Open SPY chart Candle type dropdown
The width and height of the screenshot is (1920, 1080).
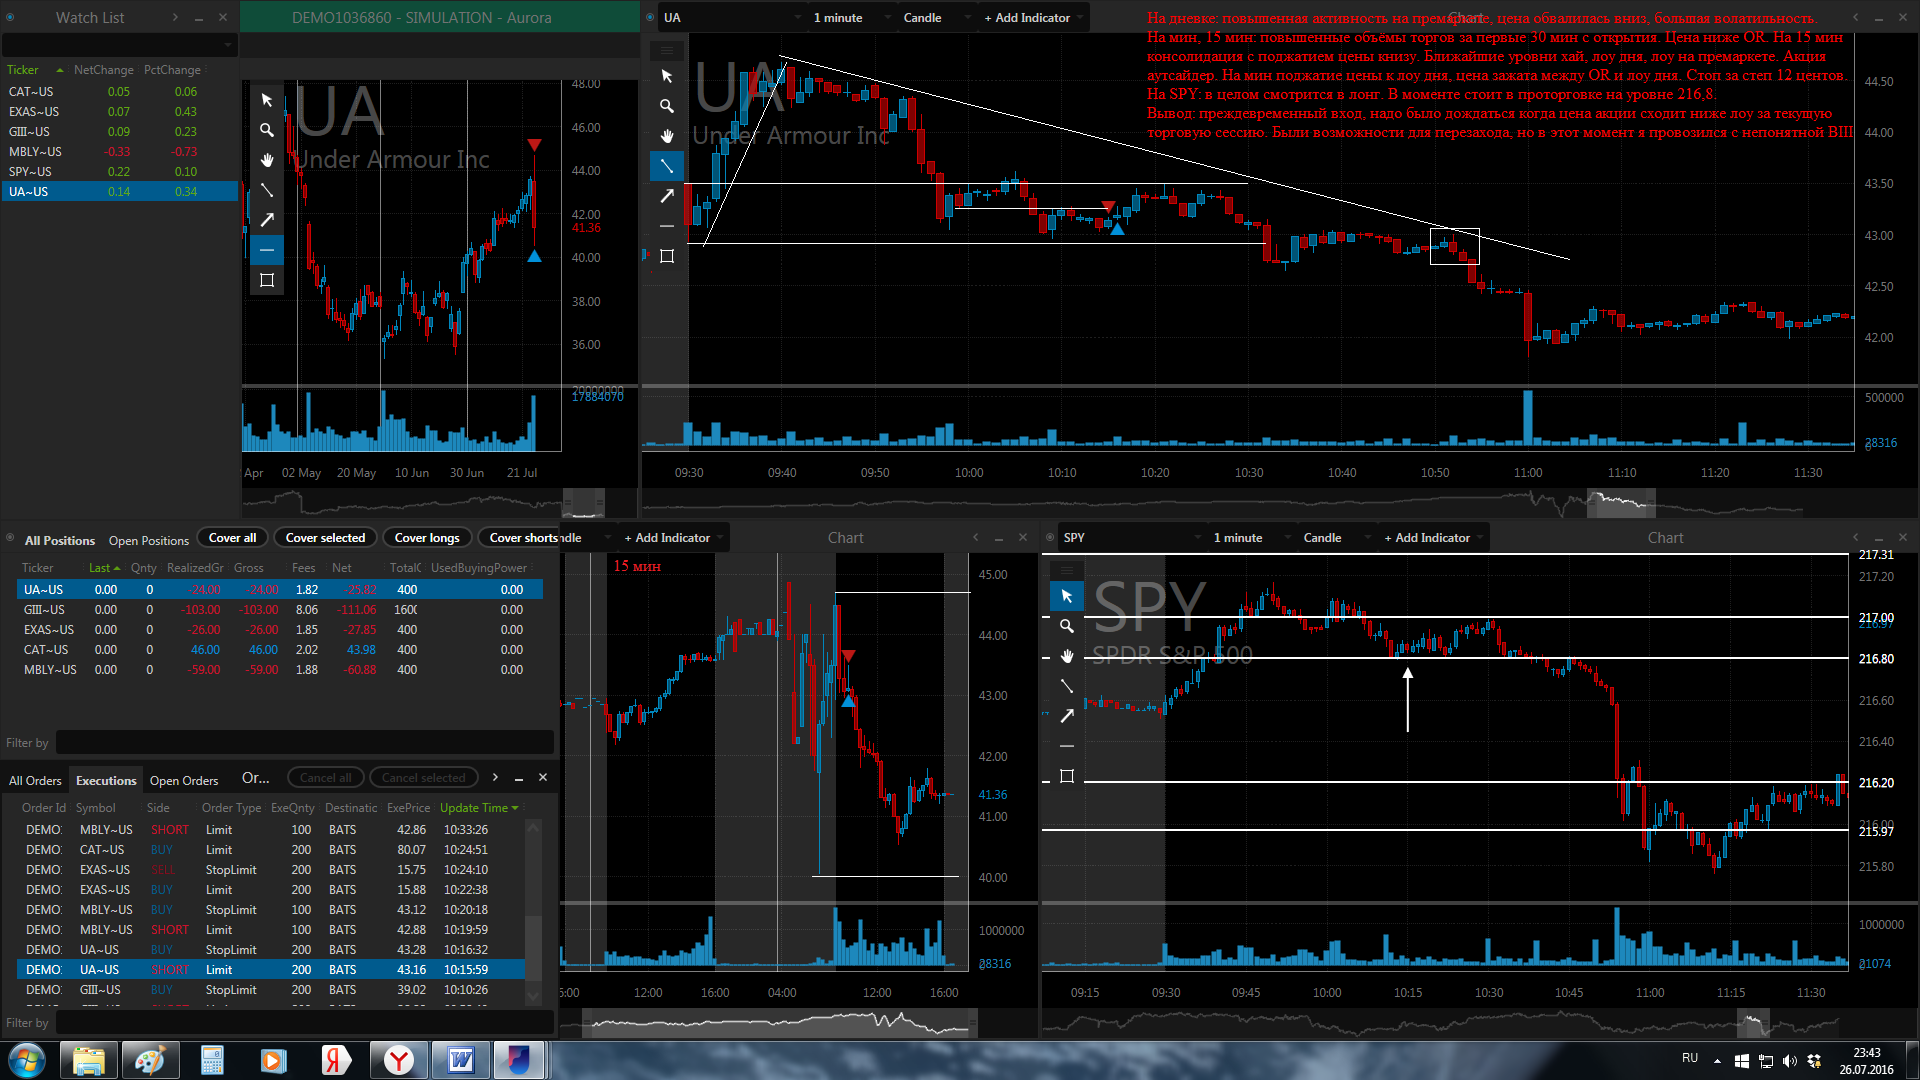pos(1337,538)
